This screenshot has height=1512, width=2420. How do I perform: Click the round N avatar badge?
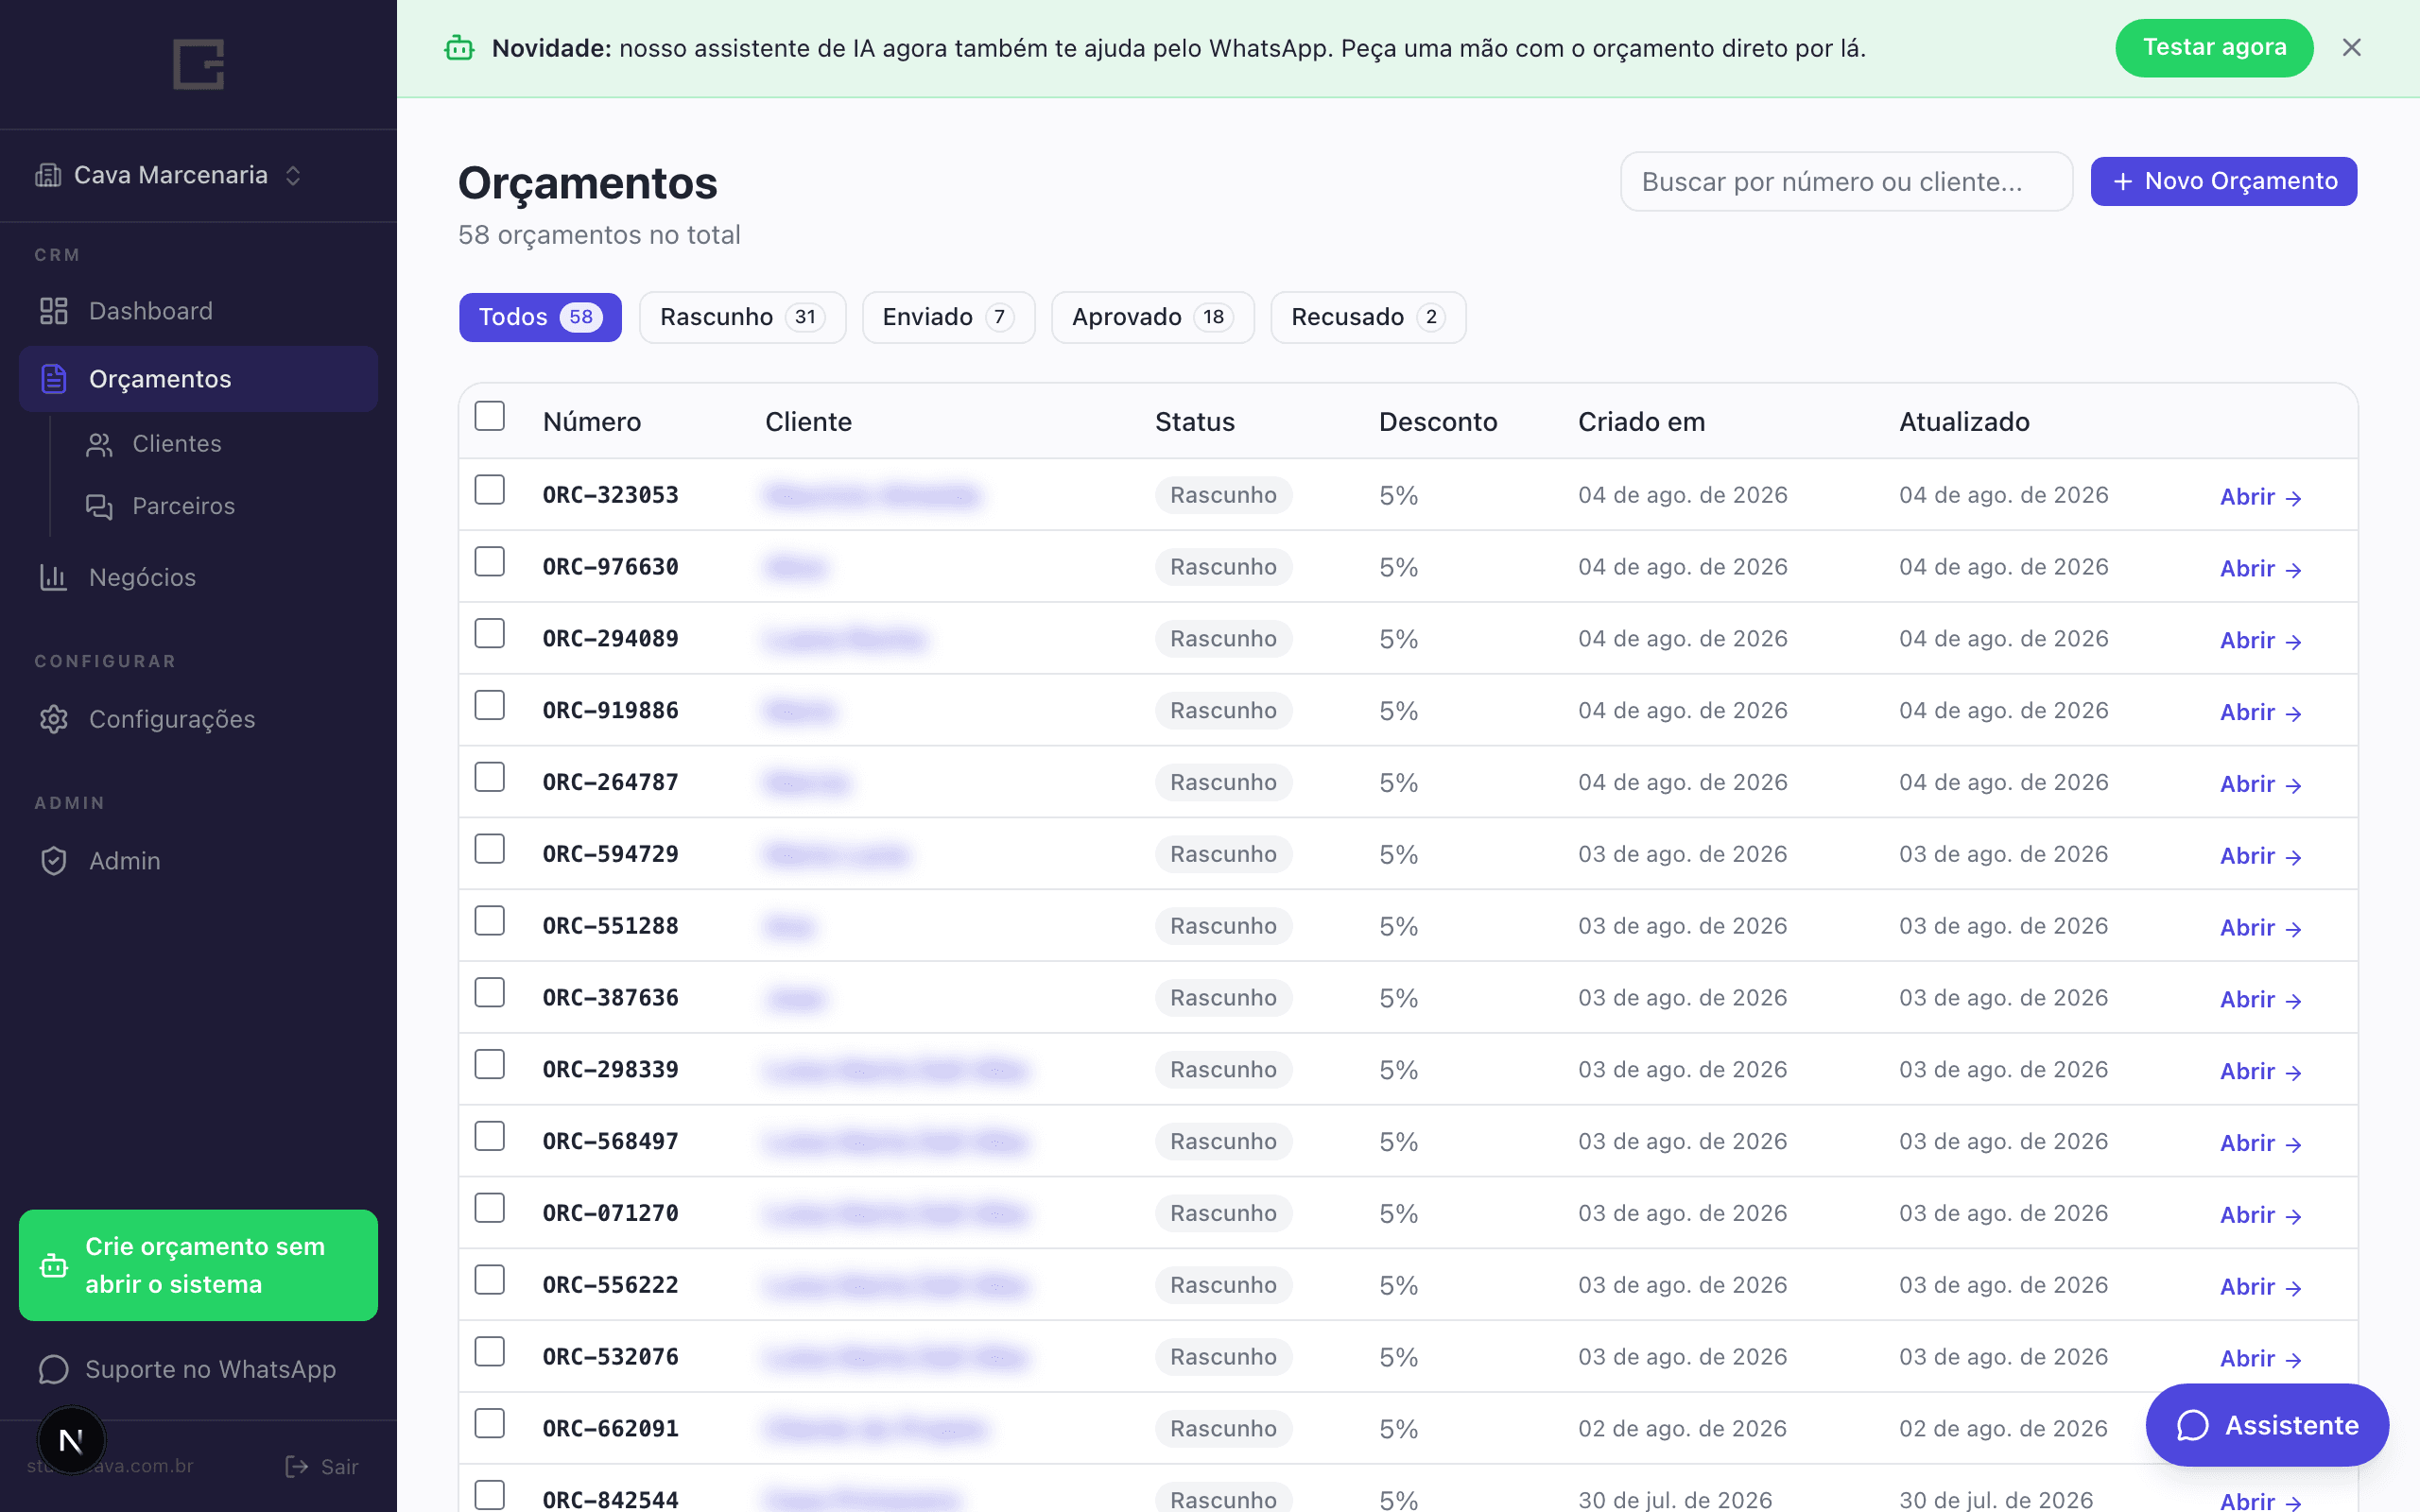(71, 1440)
